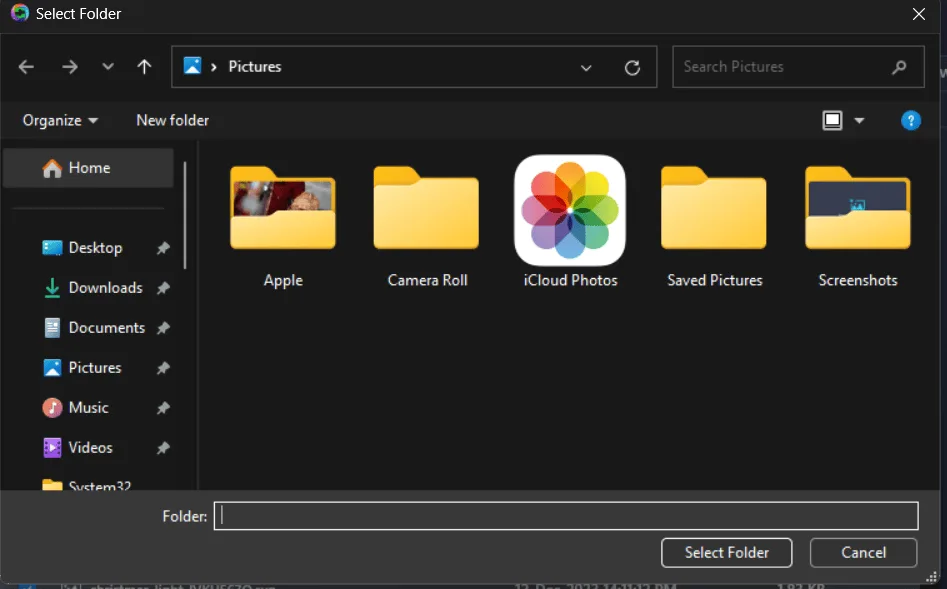The height and width of the screenshot is (589, 947).
Task: Click the pin icon next to Videos
Action: [x=163, y=448]
